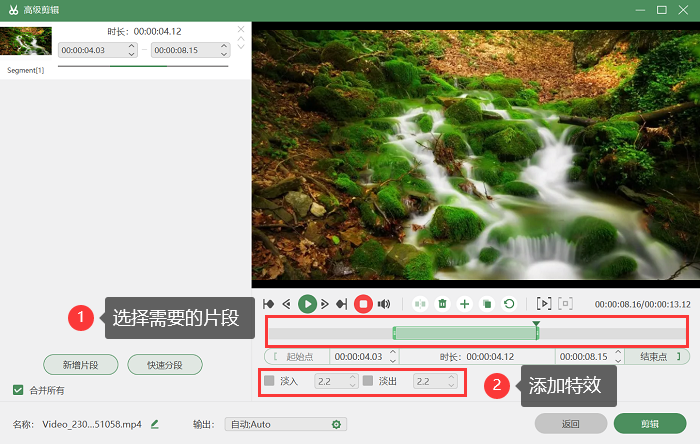Click the green selected timeline region
The width and height of the screenshot is (700, 444).
click(x=466, y=333)
